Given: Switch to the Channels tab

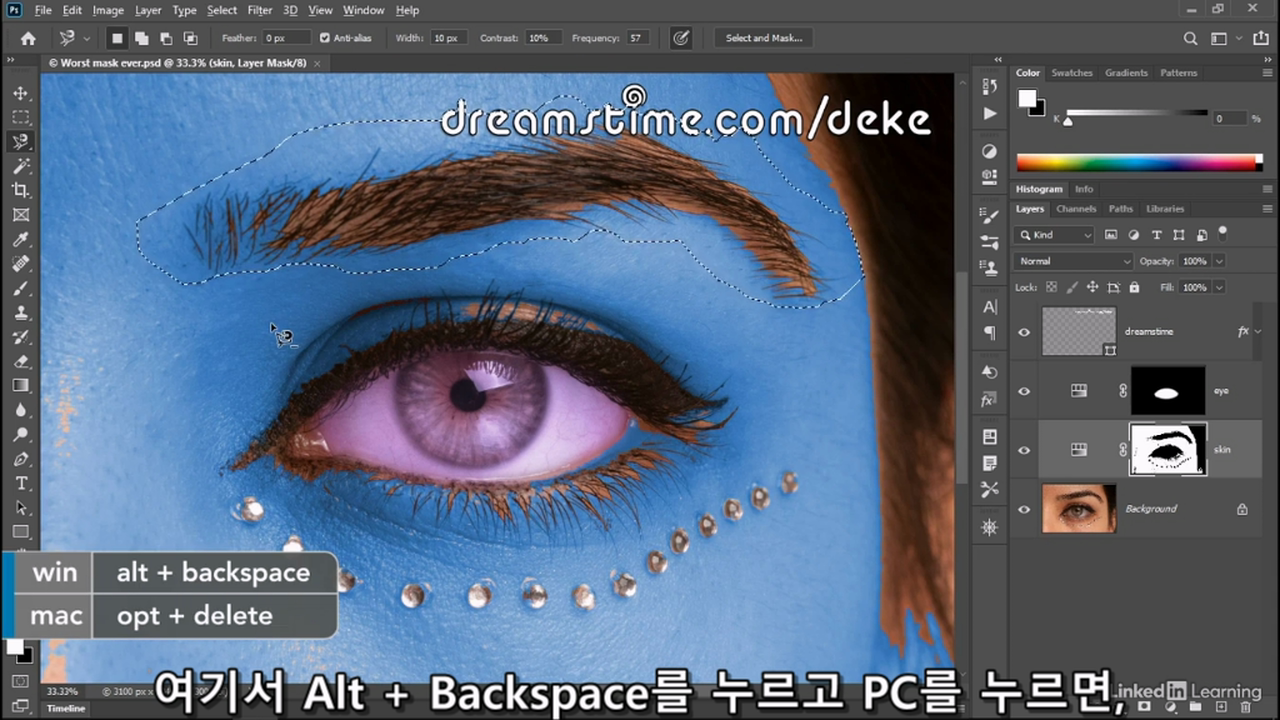Looking at the screenshot, I should pyautogui.click(x=1076, y=209).
